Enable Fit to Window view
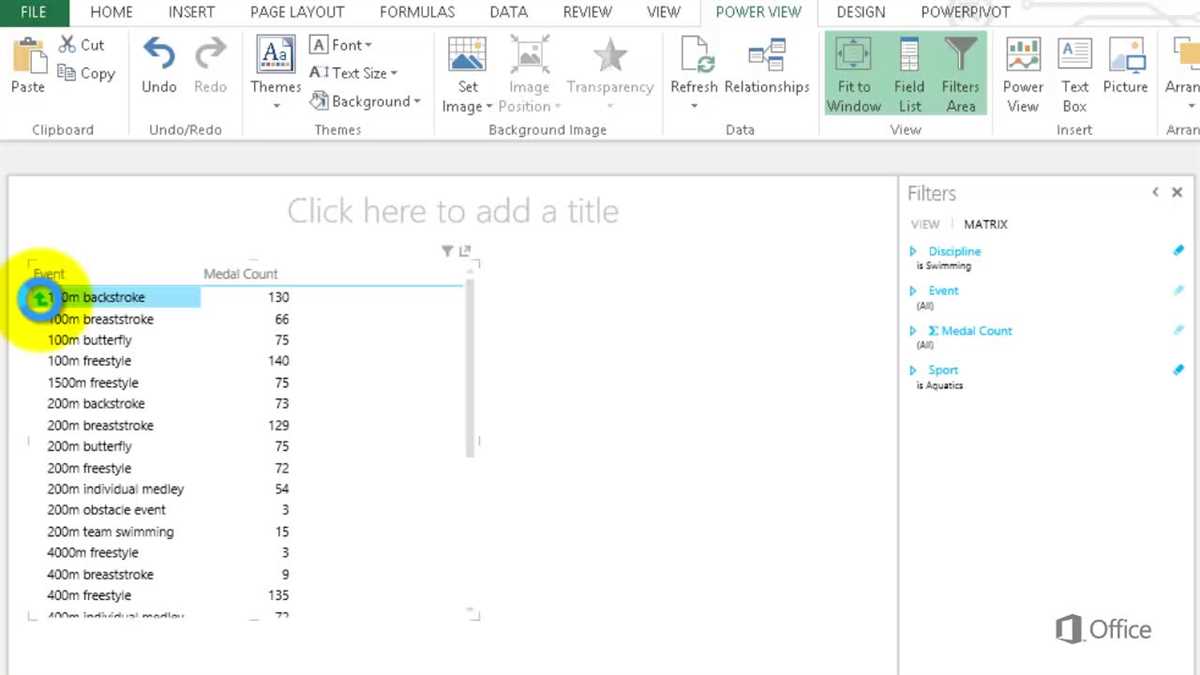Viewport: 1200px width, 675px height. pyautogui.click(x=853, y=67)
